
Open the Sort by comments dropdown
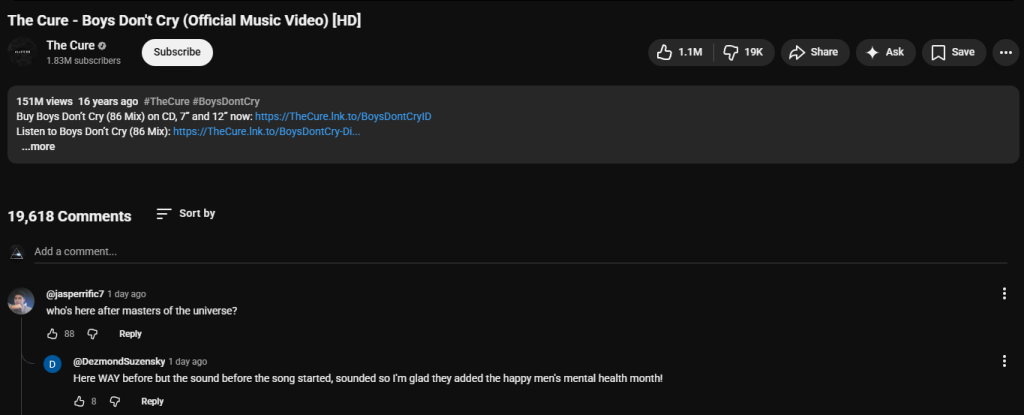[186, 214]
